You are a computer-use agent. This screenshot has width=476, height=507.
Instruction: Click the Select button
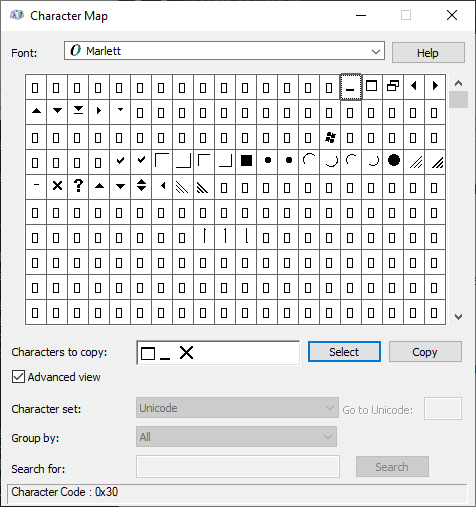point(344,352)
